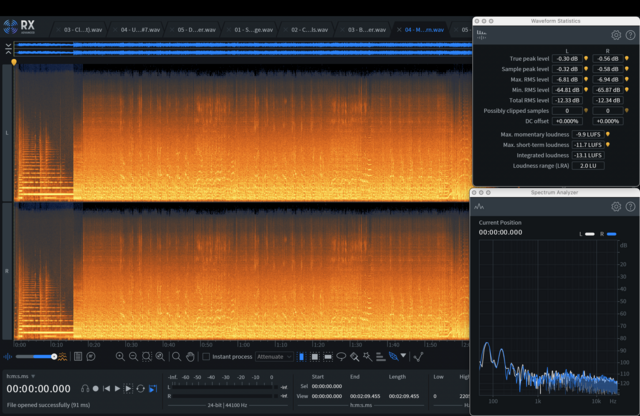
Task: Rewind to the start of file
Action: (106, 389)
